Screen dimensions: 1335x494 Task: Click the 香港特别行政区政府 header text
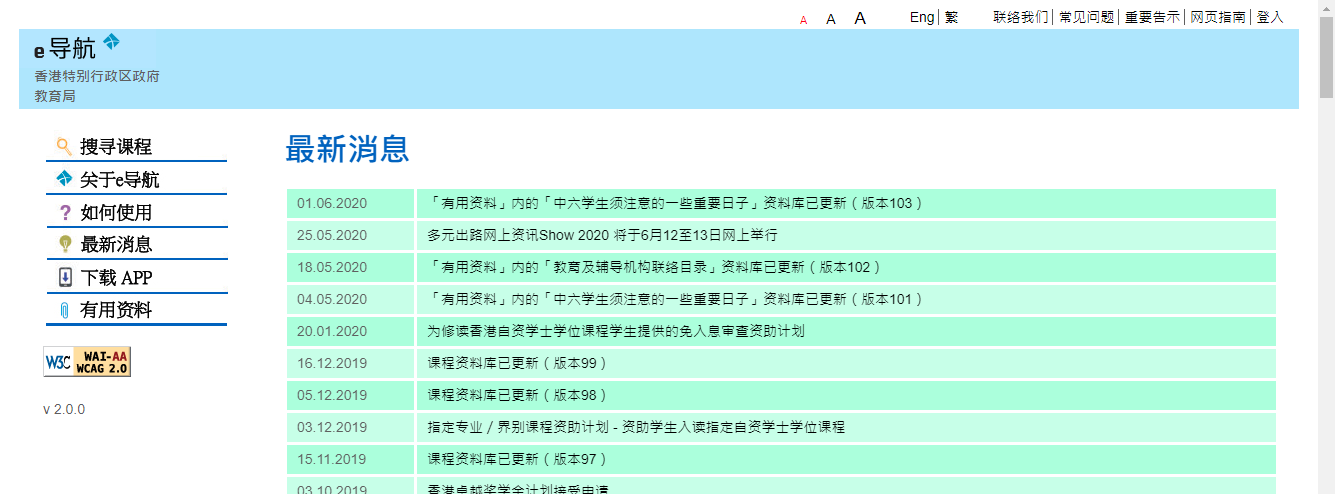tap(97, 76)
